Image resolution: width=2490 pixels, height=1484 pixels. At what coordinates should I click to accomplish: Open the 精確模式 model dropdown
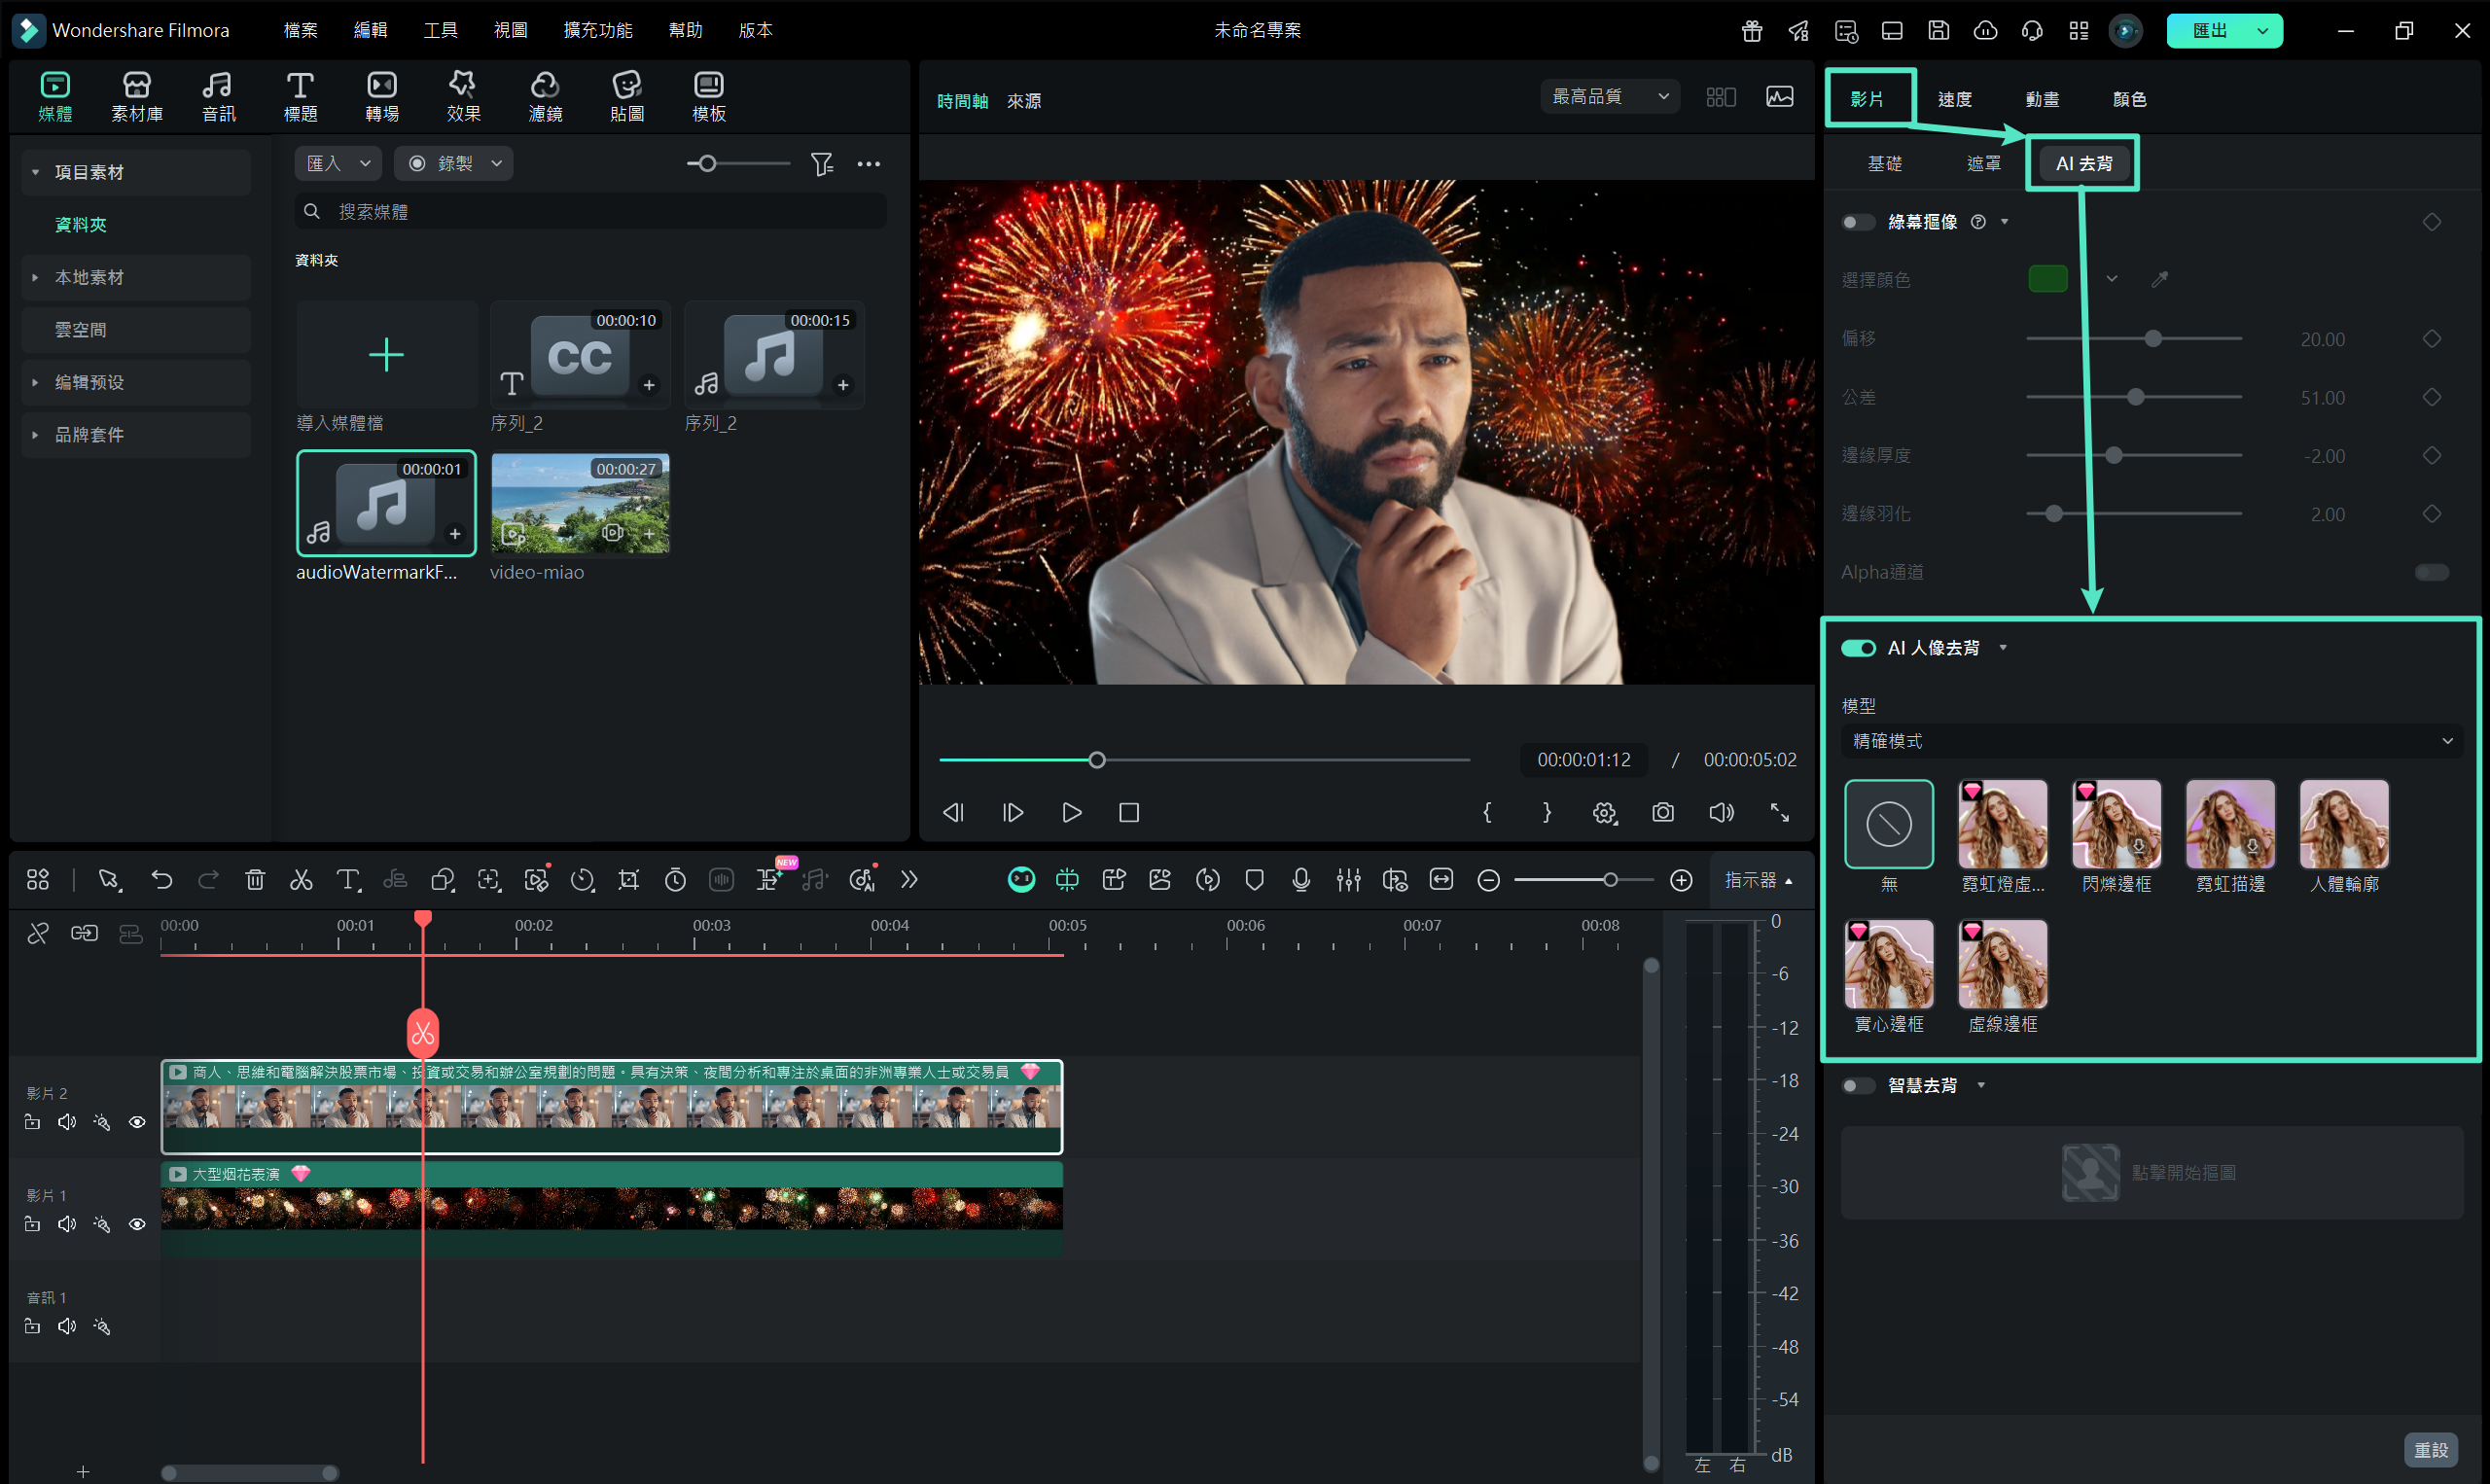coord(2151,741)
